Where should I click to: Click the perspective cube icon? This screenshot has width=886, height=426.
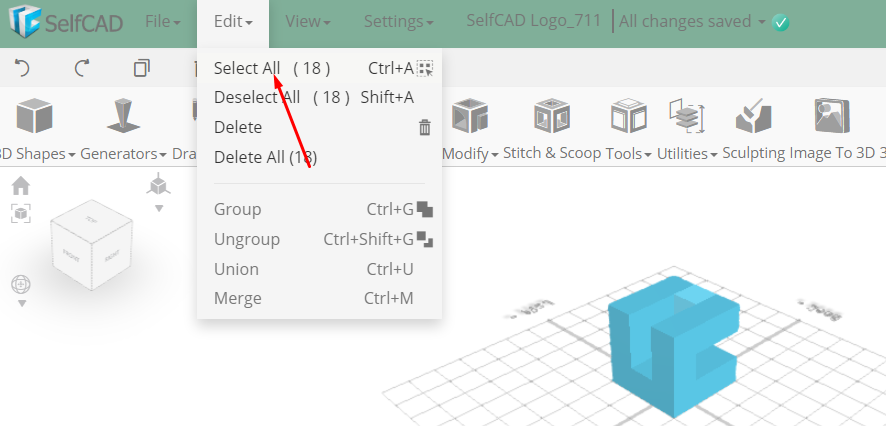[x=158, y=184]
